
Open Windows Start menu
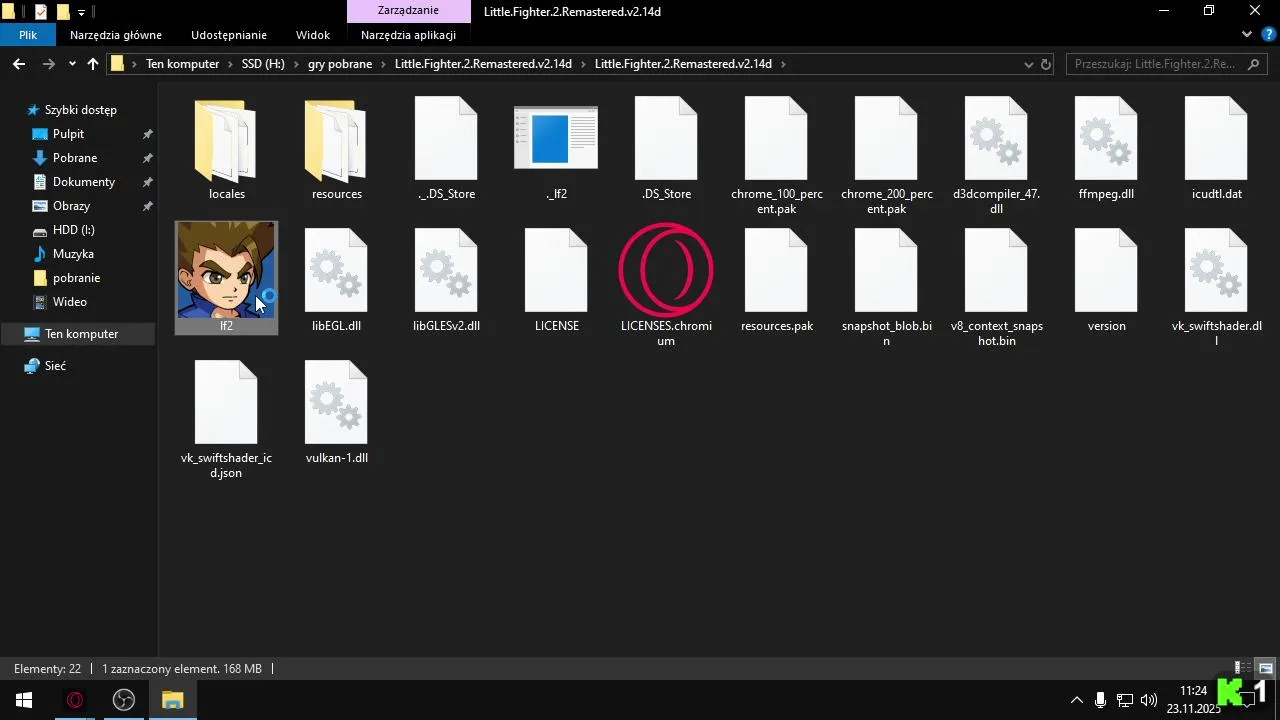pos(24,700)
